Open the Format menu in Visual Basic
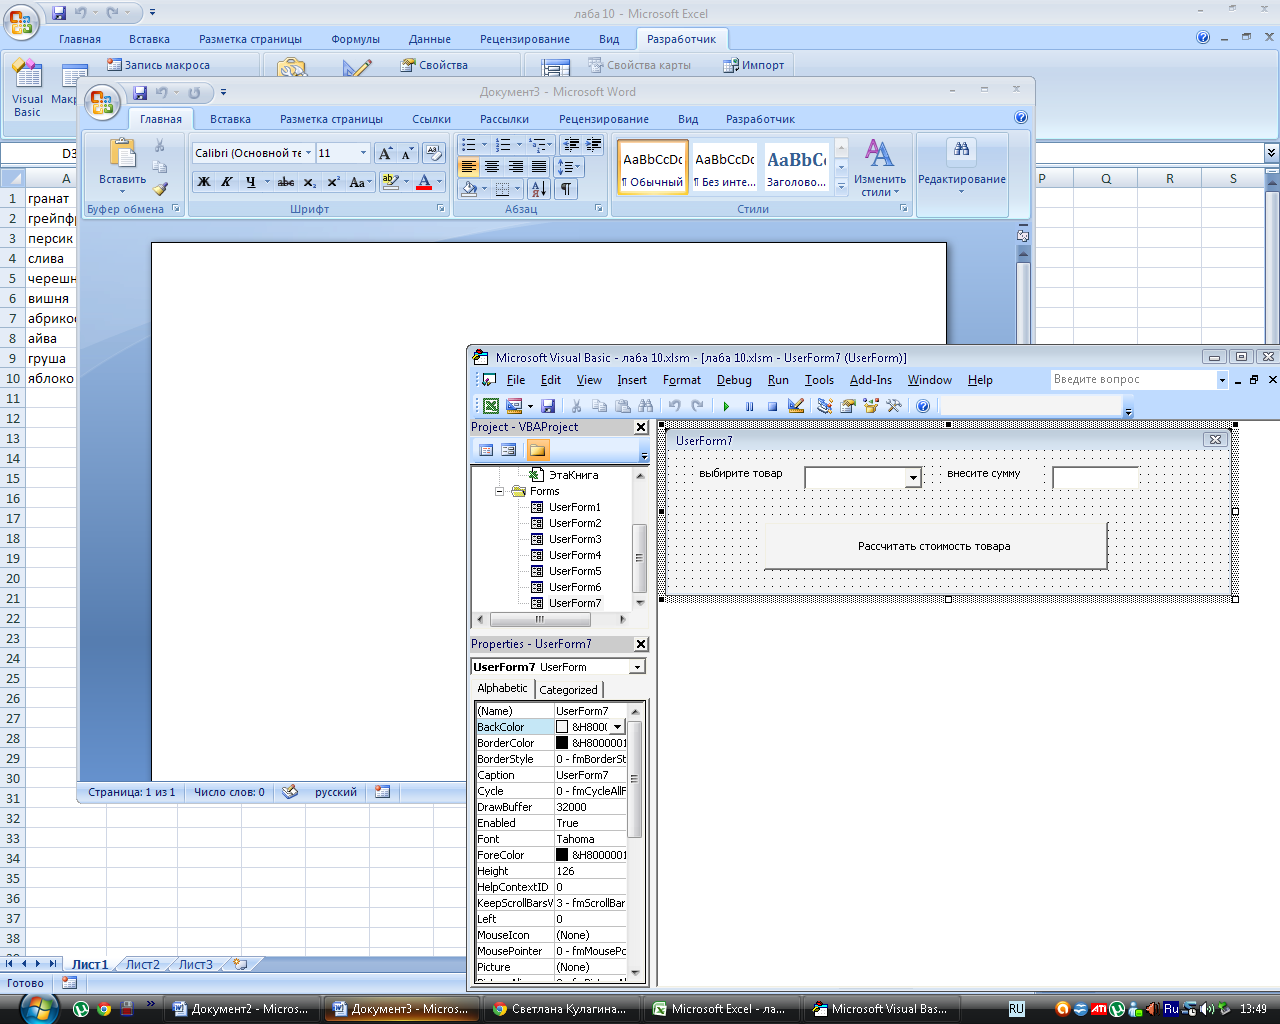1280x1024 pixels. tap(682, 380)
